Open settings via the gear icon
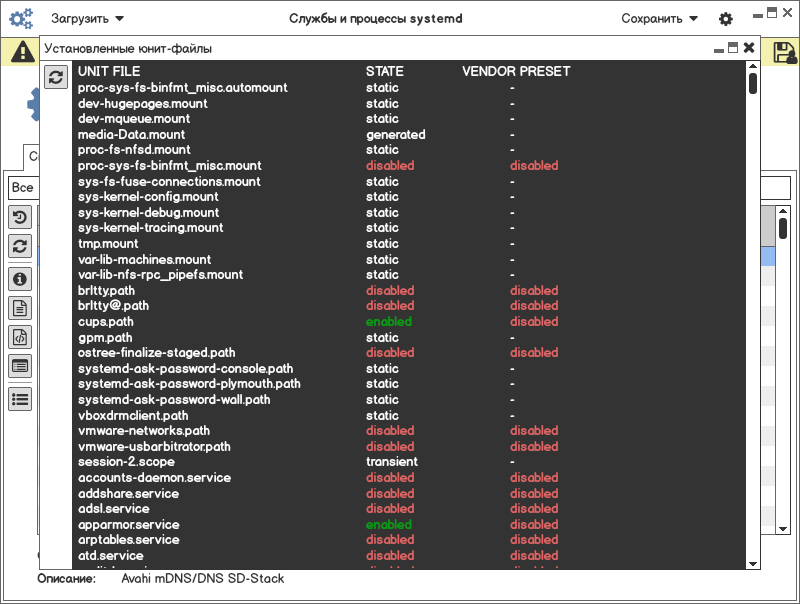 pos(725,19)
